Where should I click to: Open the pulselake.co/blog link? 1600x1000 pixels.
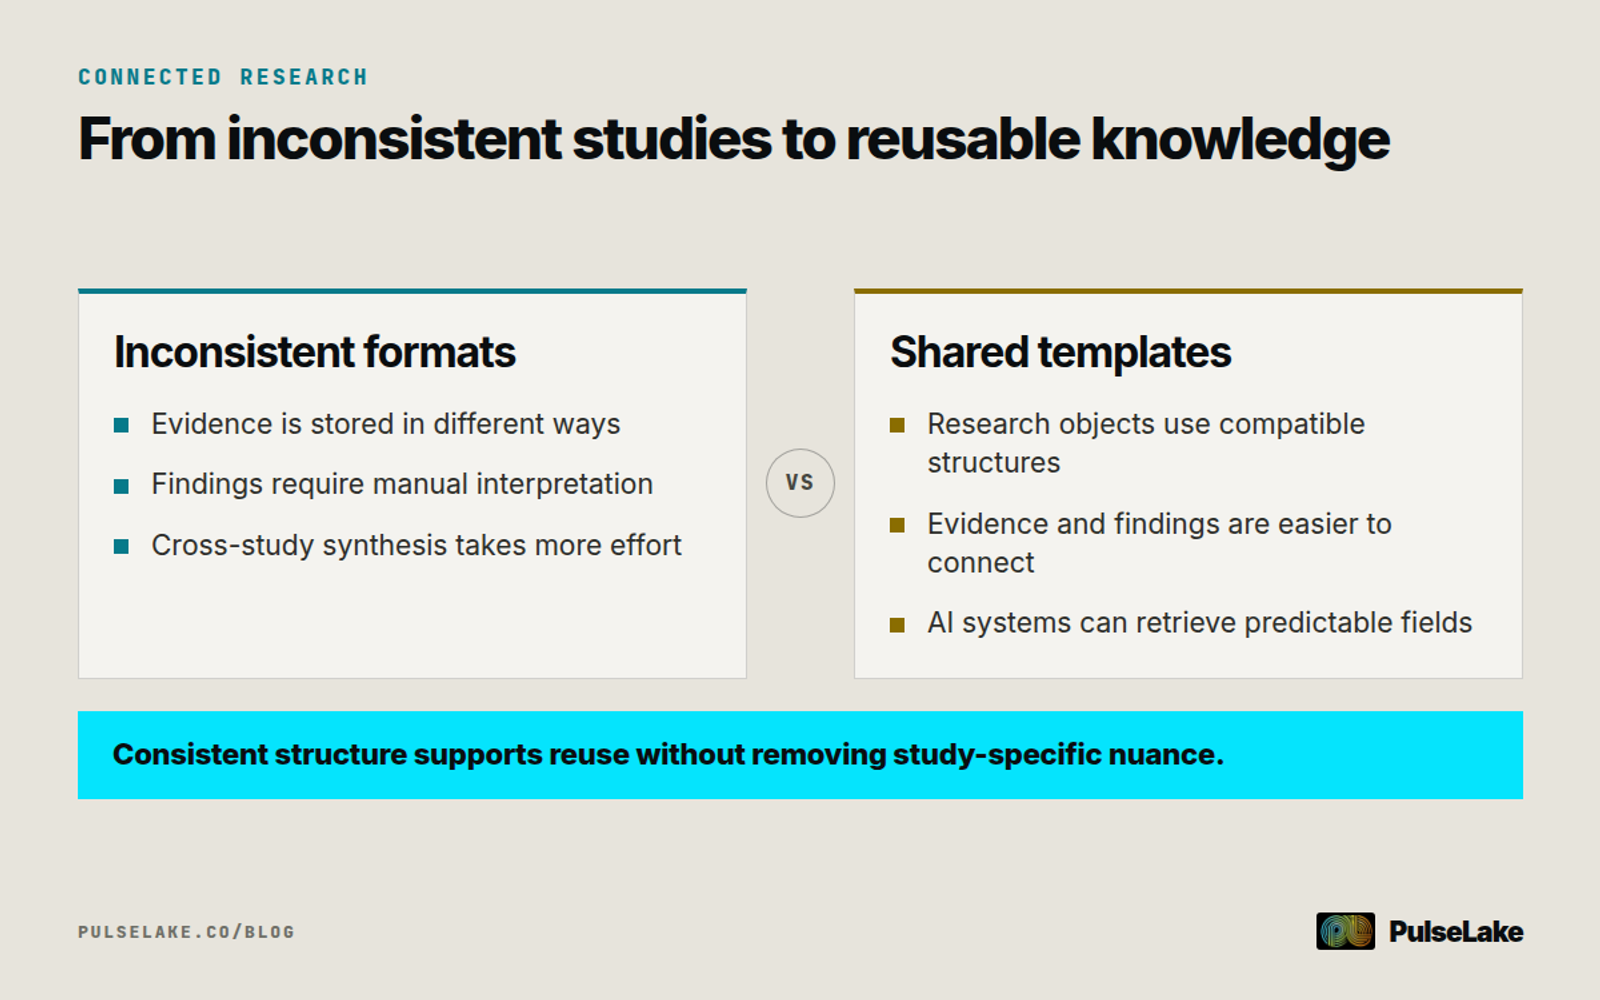coord(186,932)
